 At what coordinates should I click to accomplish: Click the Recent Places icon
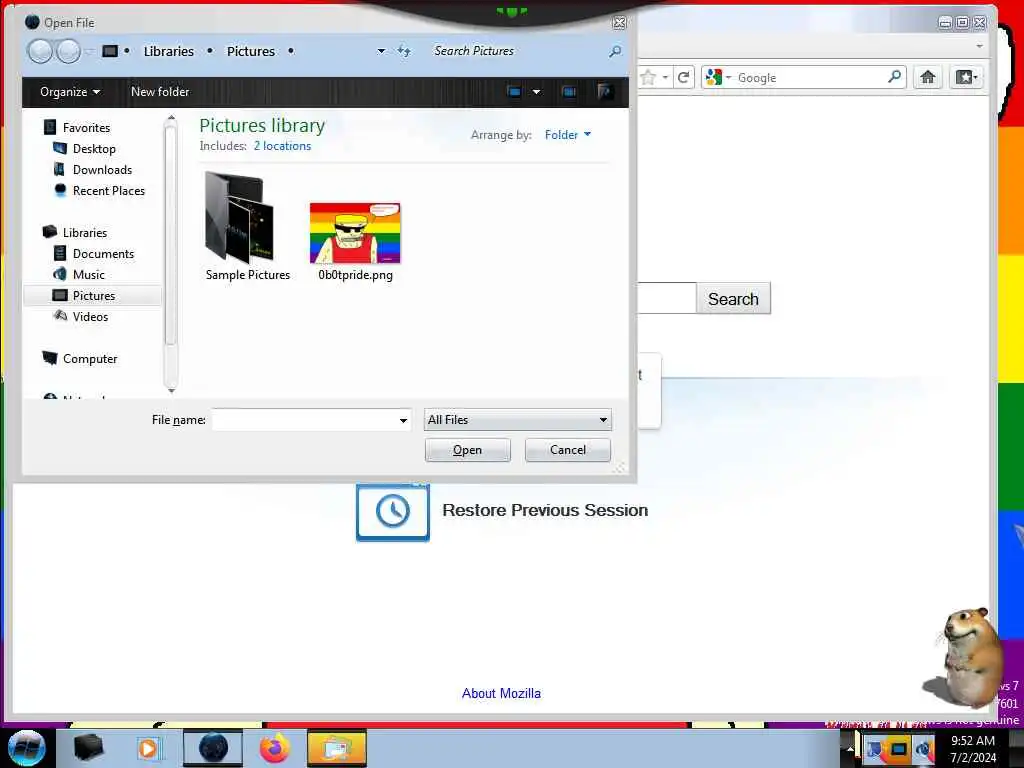(60, 190)
